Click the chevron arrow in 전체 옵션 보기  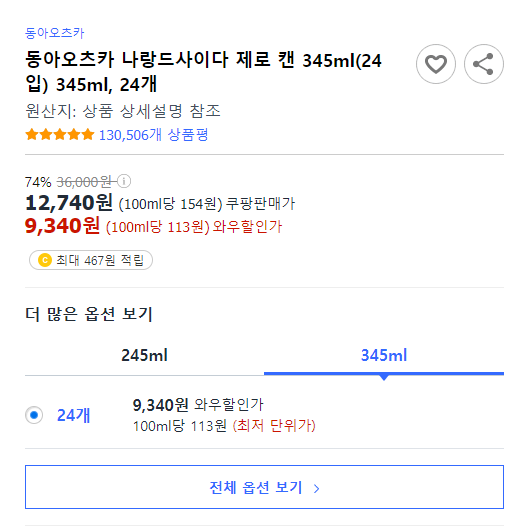[316, 488]
